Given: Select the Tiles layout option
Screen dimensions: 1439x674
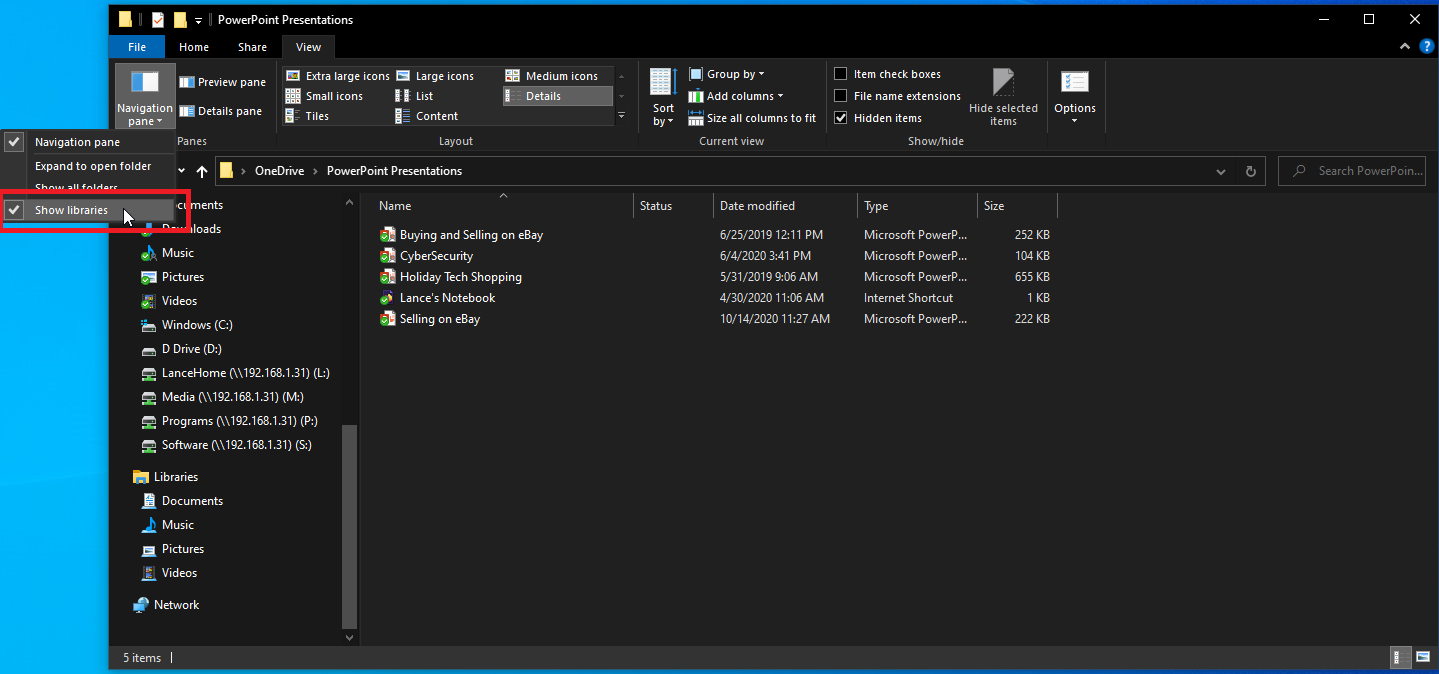Looking at the screenshot, I should (307, 116).
